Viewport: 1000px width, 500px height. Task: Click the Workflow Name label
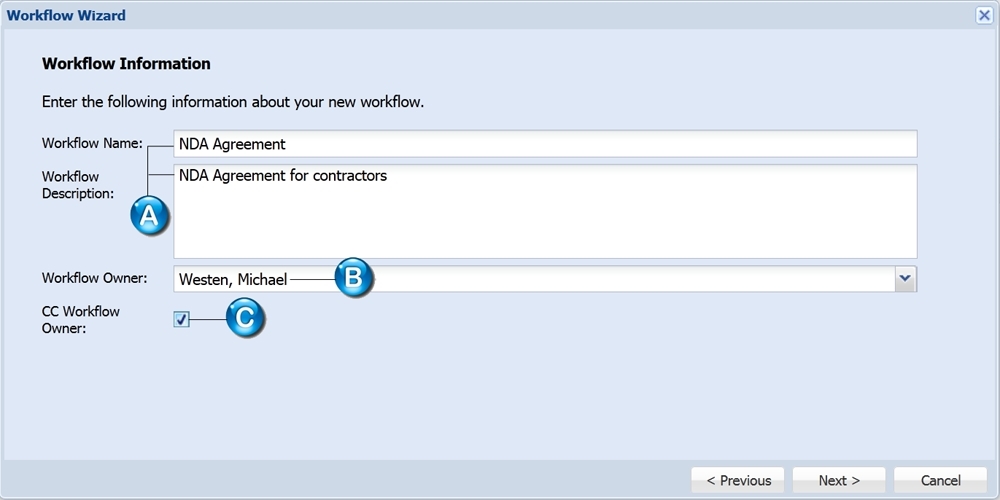pyautogui.click(x=92, y=143)
